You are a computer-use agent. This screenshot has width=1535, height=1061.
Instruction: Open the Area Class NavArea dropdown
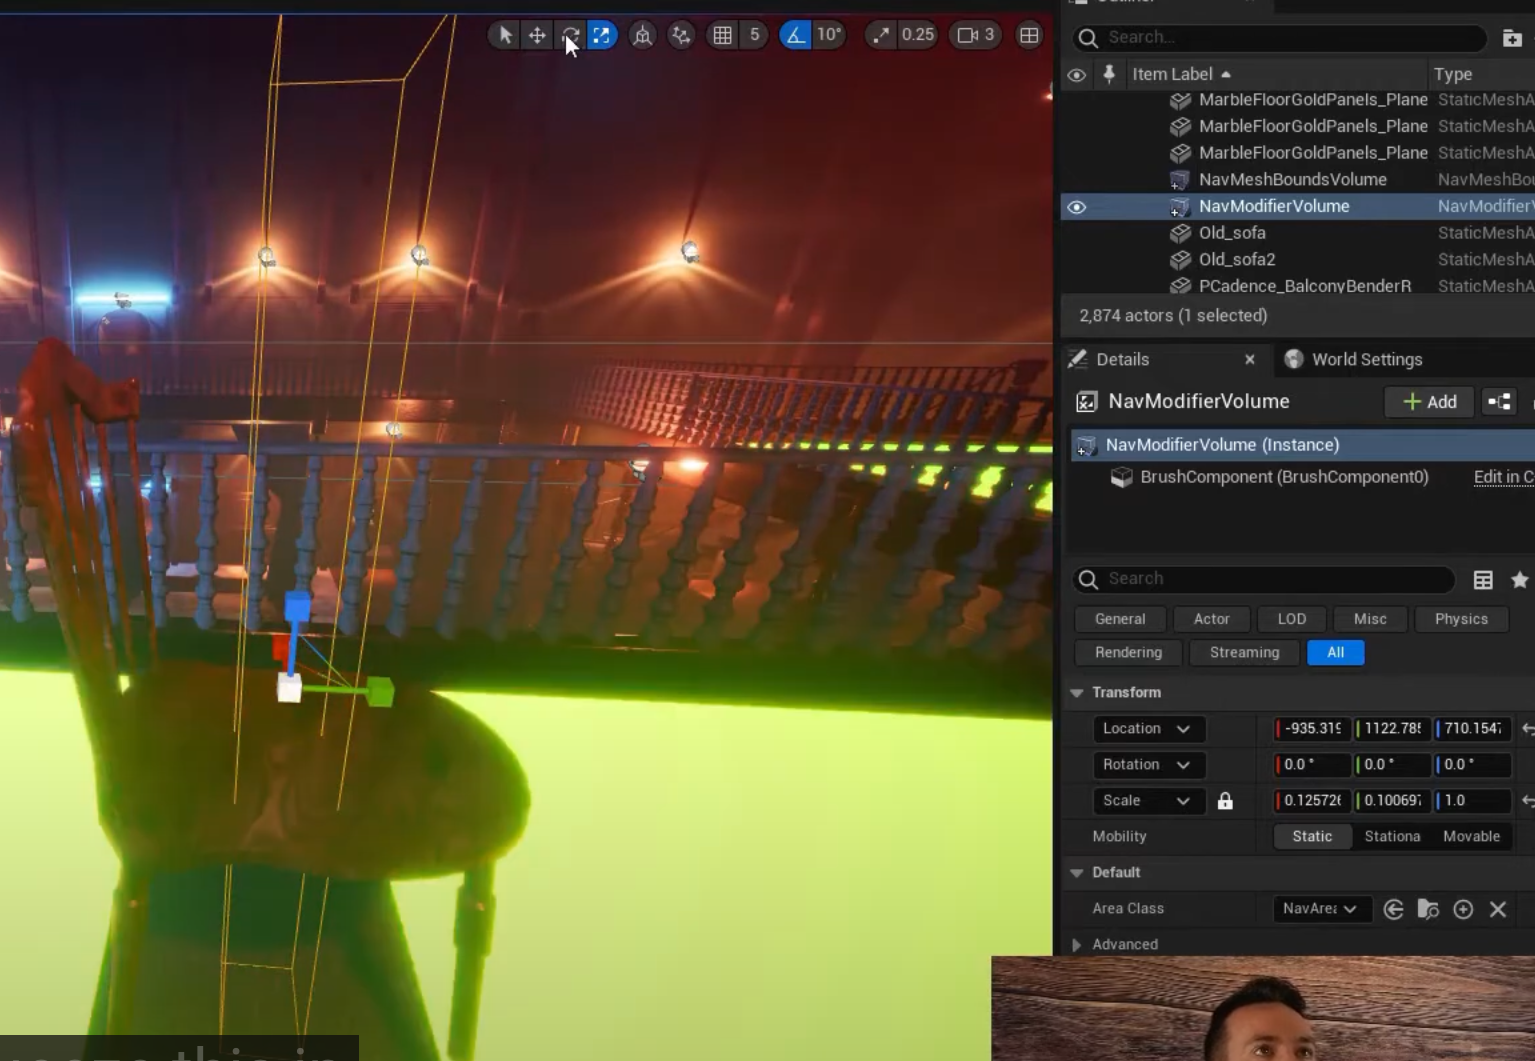pos(1319,909)
